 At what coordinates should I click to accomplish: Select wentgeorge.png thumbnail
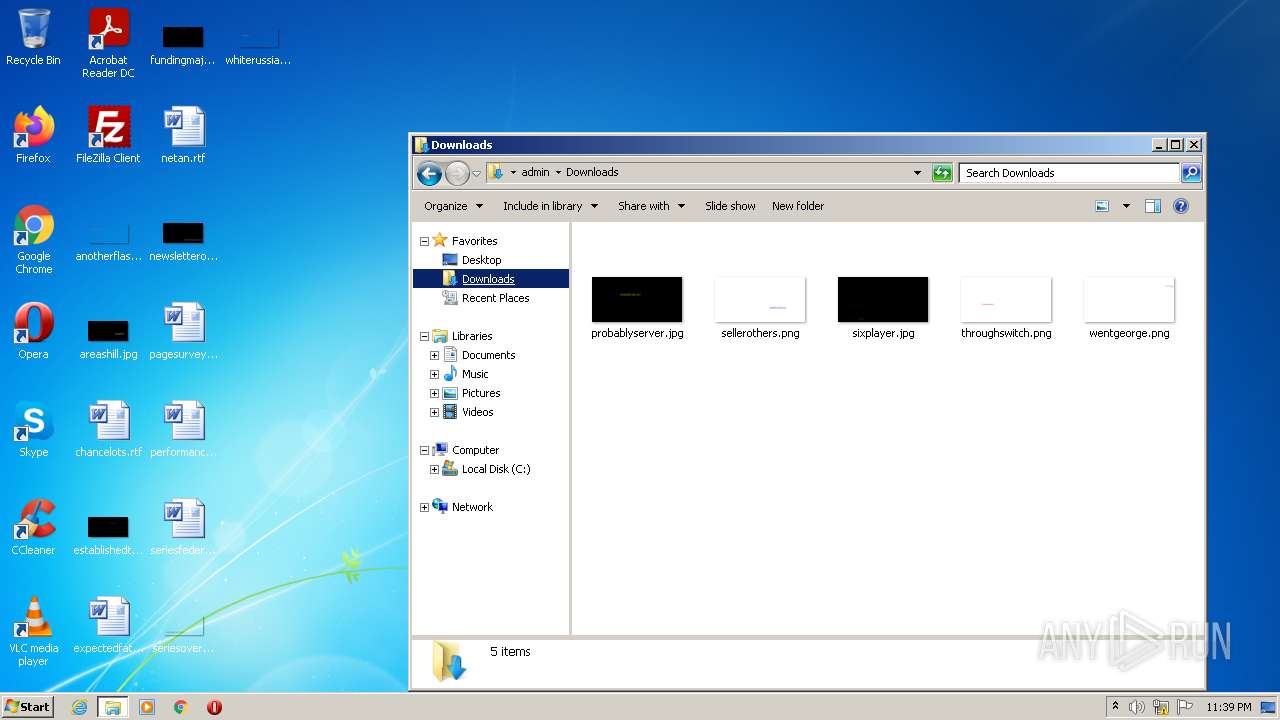(1129, 308)
